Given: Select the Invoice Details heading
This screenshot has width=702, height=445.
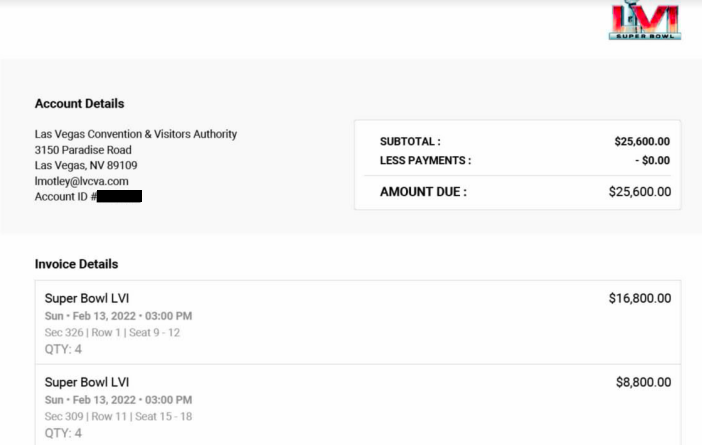Looking at the screenshot, I should coord(76,264).
